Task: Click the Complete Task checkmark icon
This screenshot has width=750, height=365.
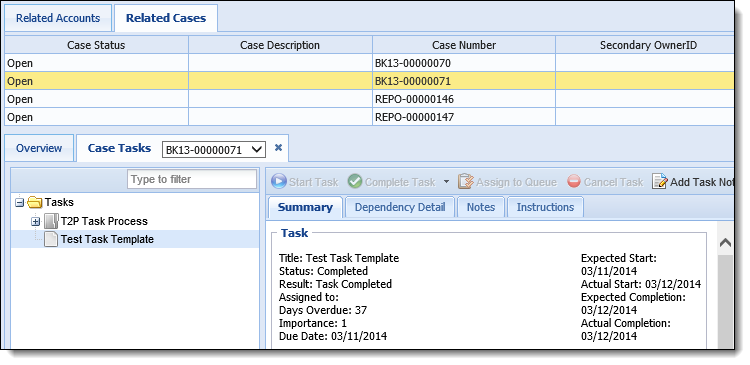Action: (x=354, y=182)
